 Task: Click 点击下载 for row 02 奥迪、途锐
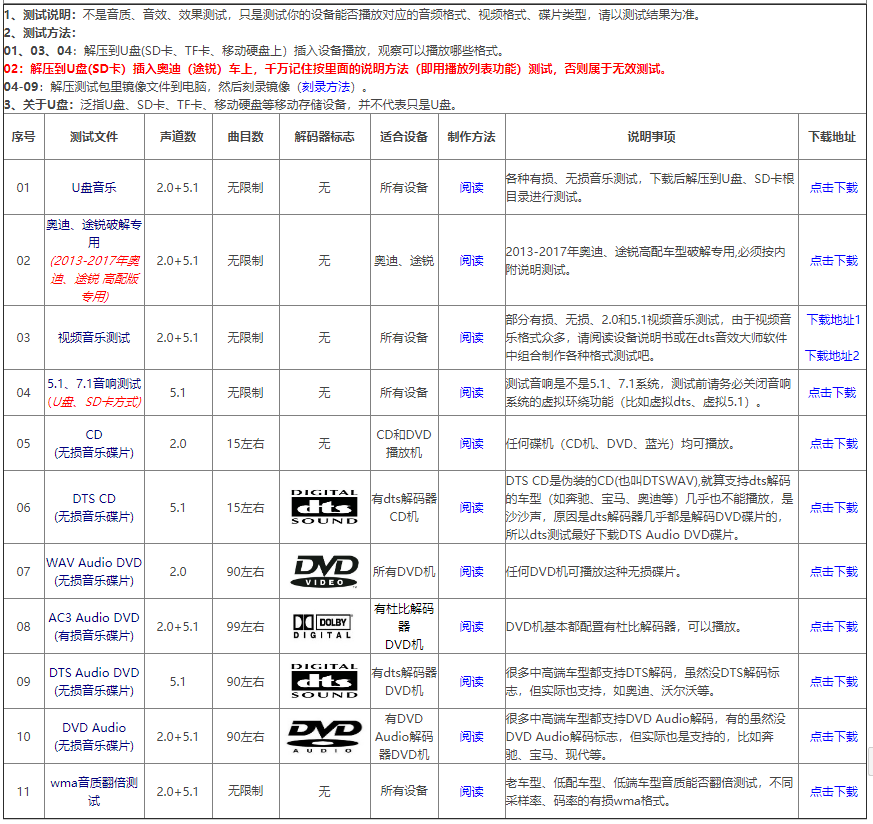[x=833, y=261]
